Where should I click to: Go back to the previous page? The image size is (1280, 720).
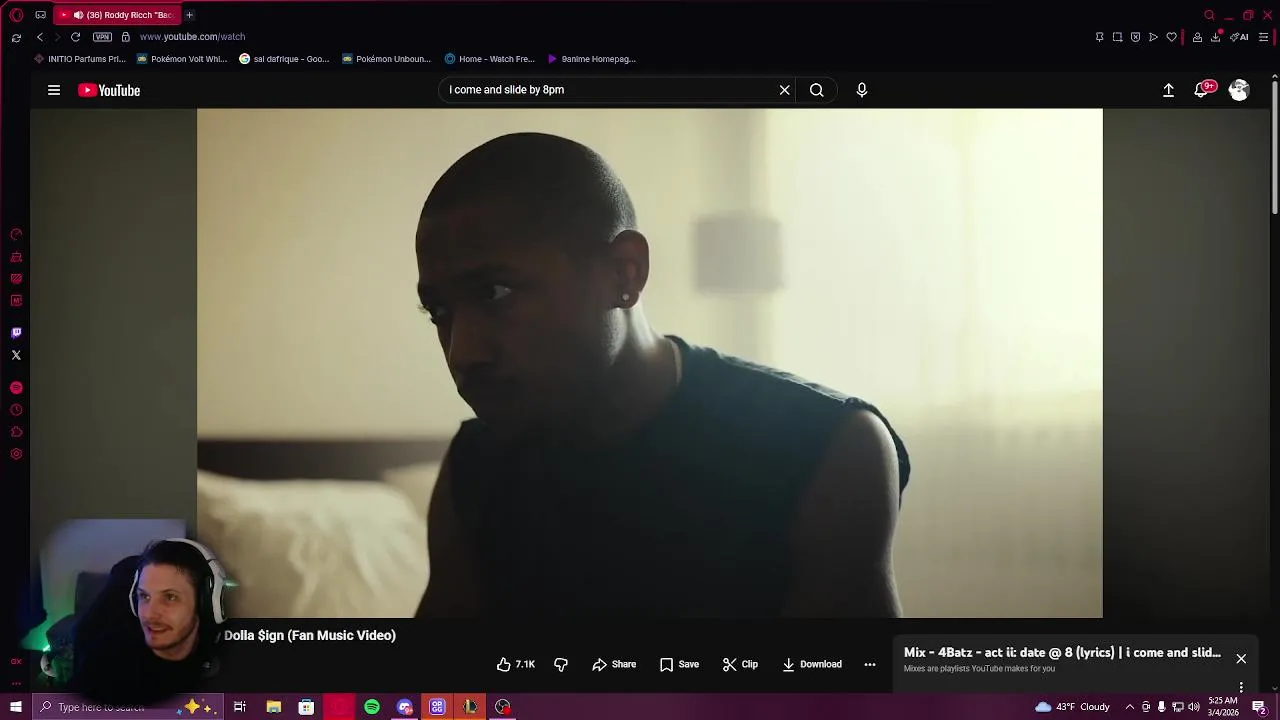click(x=40, y=37)
